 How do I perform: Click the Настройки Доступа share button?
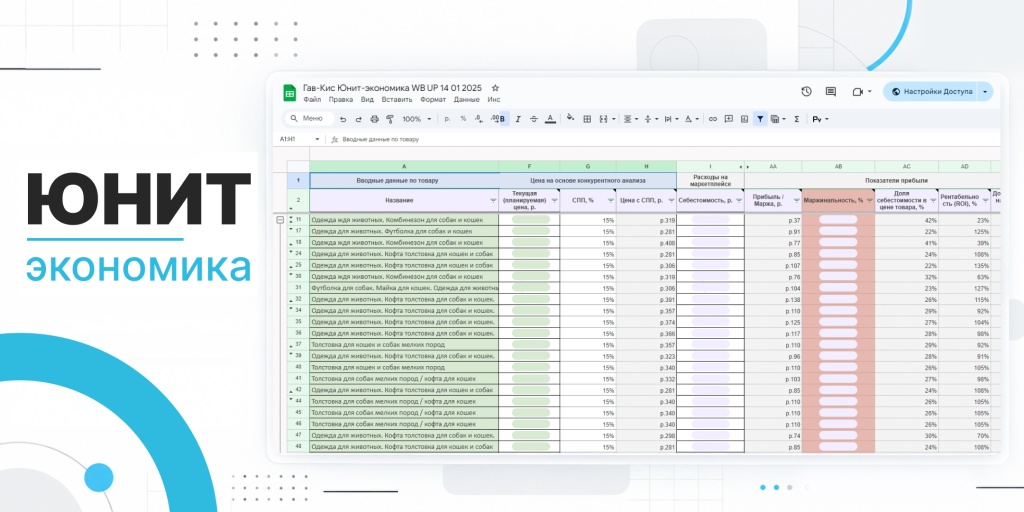pyautogui.click(x=931, y=91)
